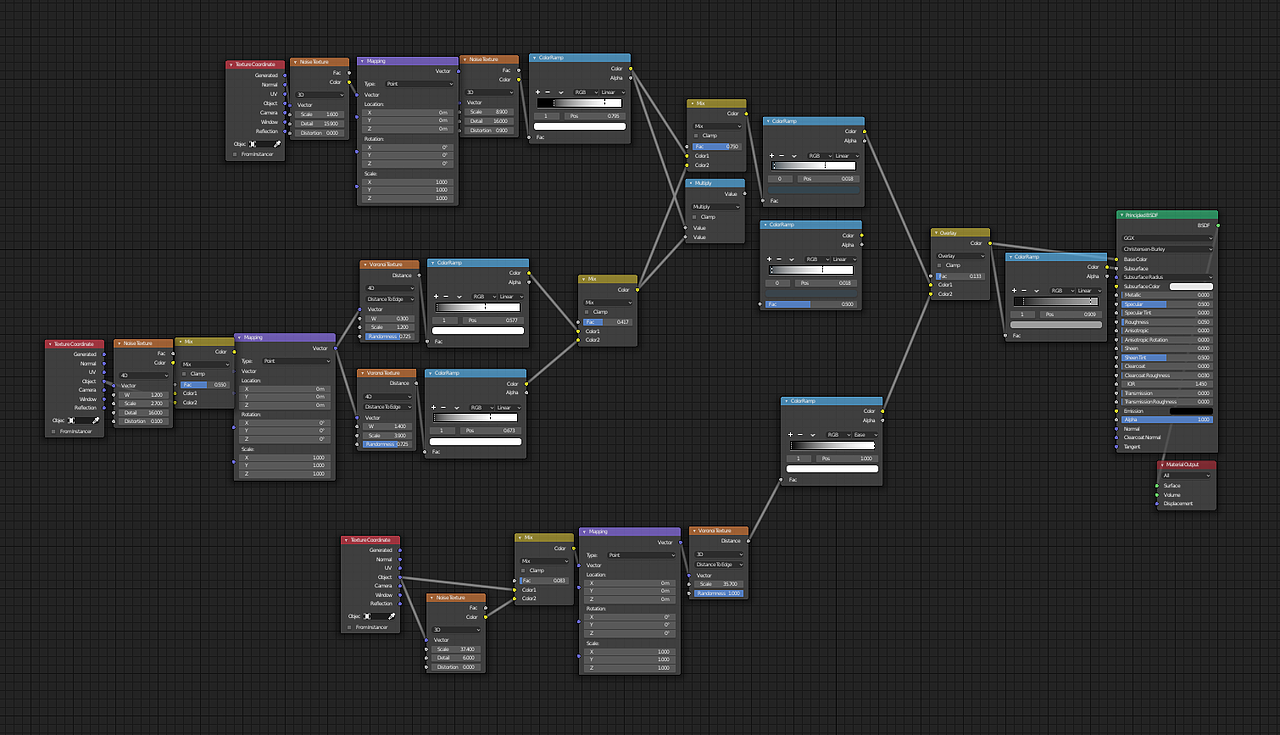Image resolution: width=1280 pixels, height=735 pixels.
Task: Click the Scale 35.700 field in Voronoi Texture
Action: click(719, 584)
